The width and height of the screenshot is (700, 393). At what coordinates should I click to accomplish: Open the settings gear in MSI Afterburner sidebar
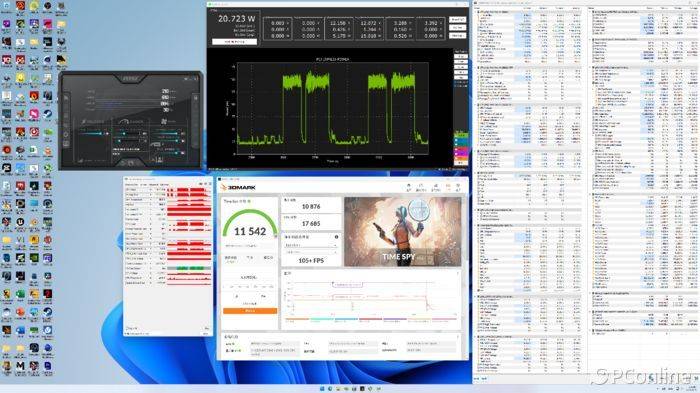[x=66, y=134]
